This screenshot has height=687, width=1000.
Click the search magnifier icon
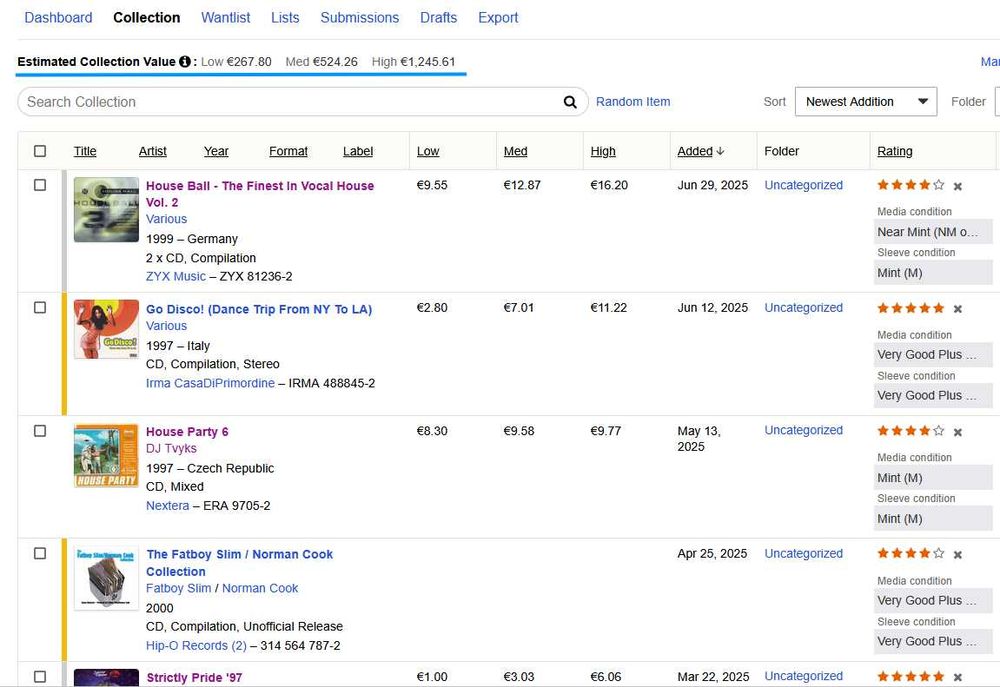click(570, 102)
